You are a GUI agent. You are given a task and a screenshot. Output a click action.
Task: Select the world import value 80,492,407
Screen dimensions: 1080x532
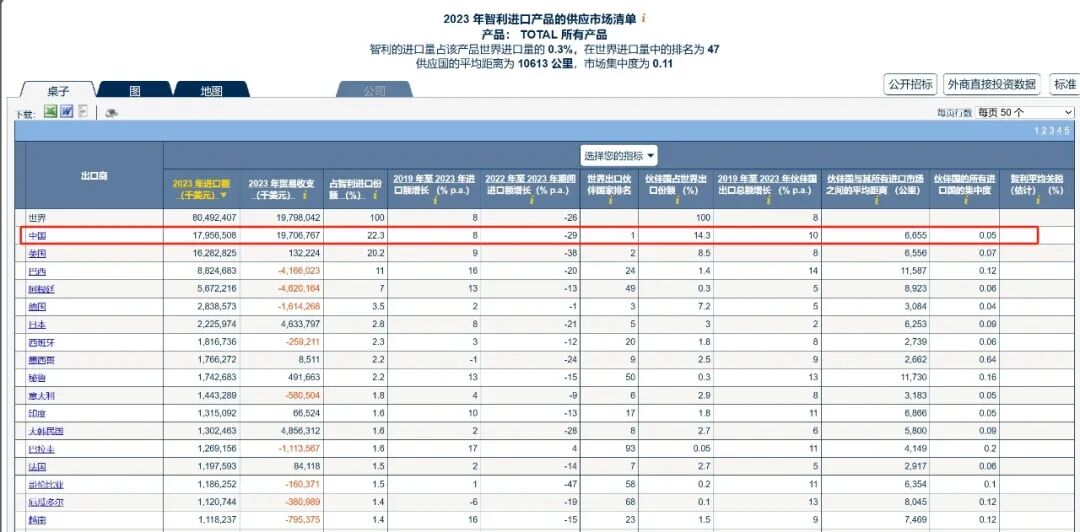pos(213,218)
